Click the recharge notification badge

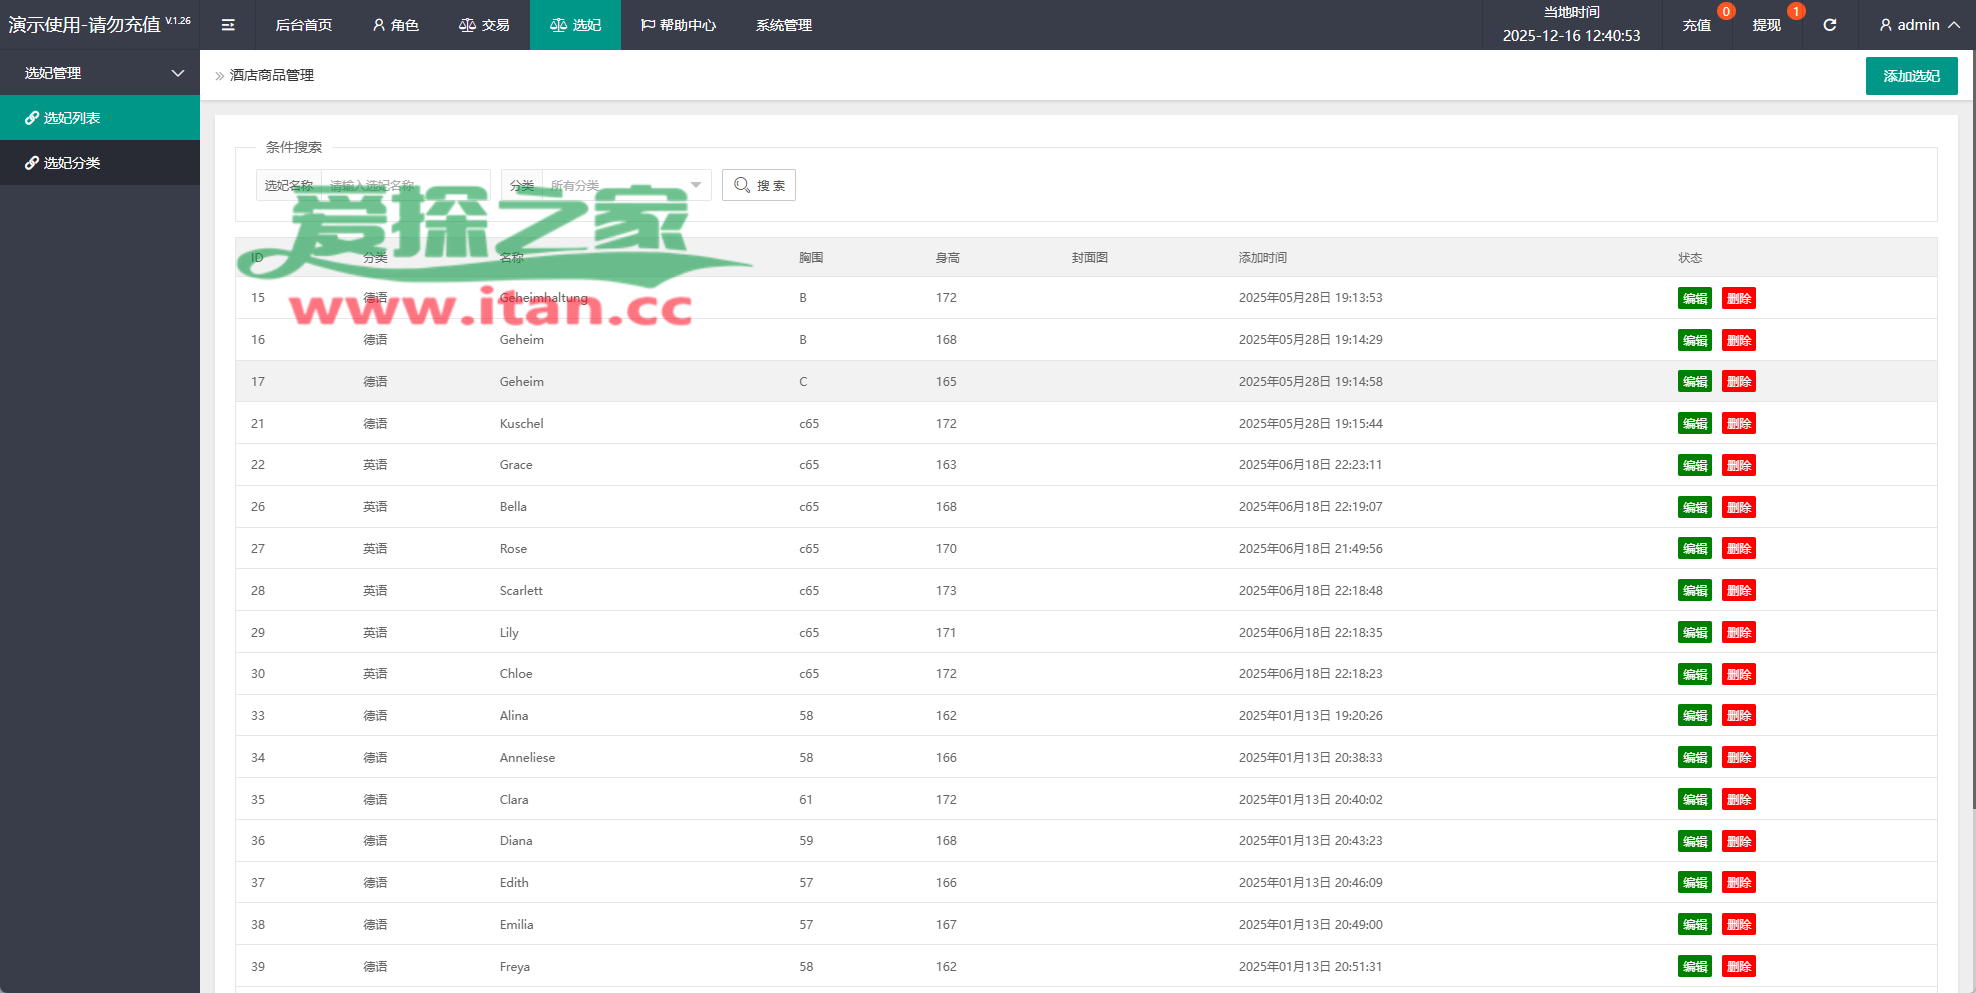point(1725,12)
